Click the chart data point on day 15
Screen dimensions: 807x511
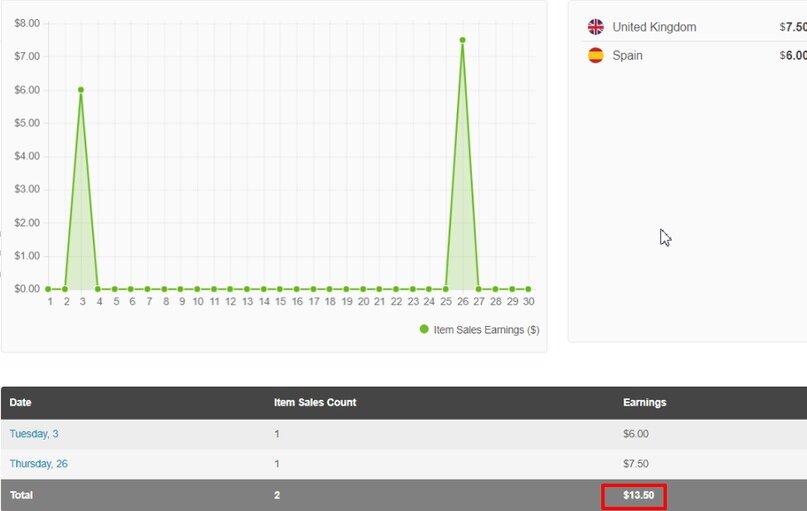pyautogui.click(x=280, y=289)
